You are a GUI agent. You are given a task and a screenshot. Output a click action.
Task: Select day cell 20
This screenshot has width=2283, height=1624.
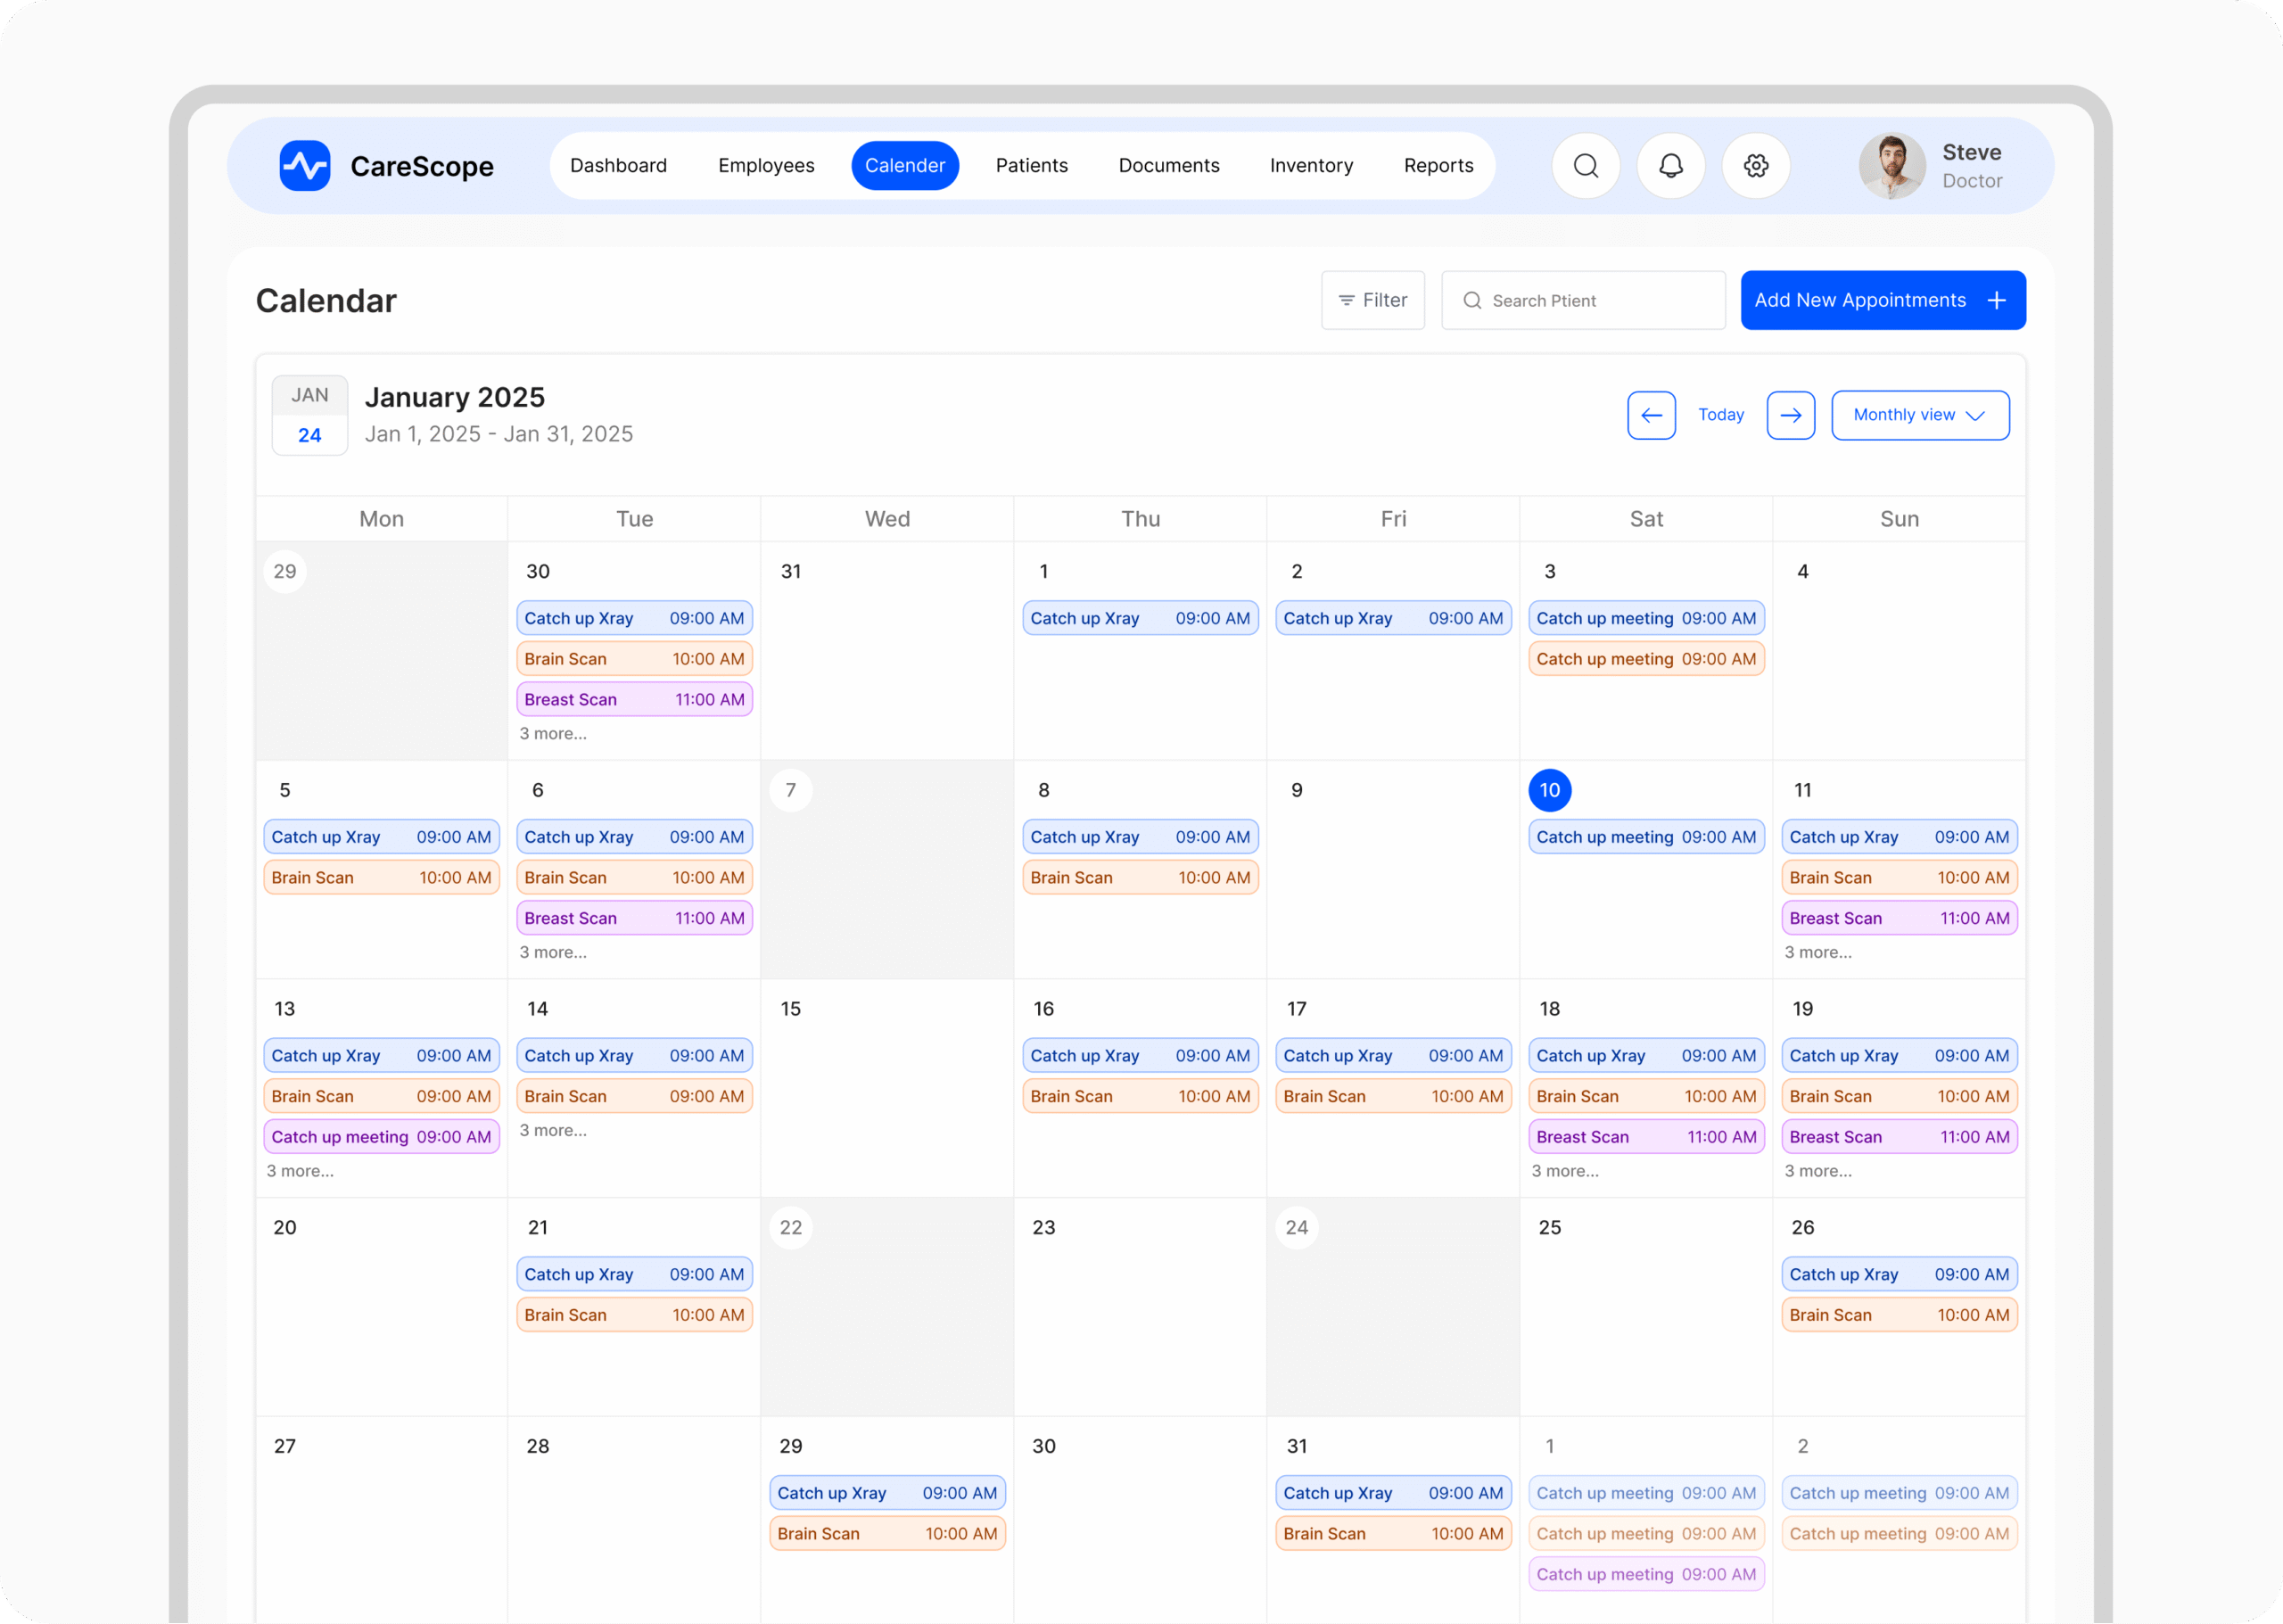[x=381, y=1307]
